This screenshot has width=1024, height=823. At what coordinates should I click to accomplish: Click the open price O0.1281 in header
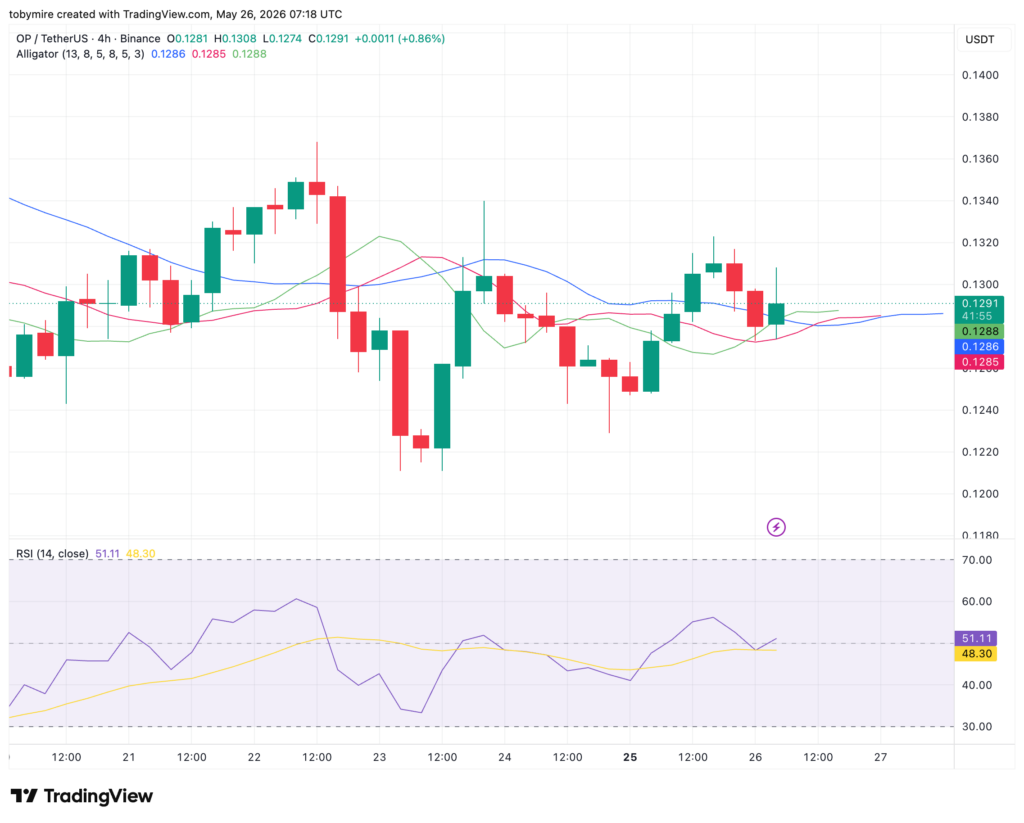pos(187,39)
